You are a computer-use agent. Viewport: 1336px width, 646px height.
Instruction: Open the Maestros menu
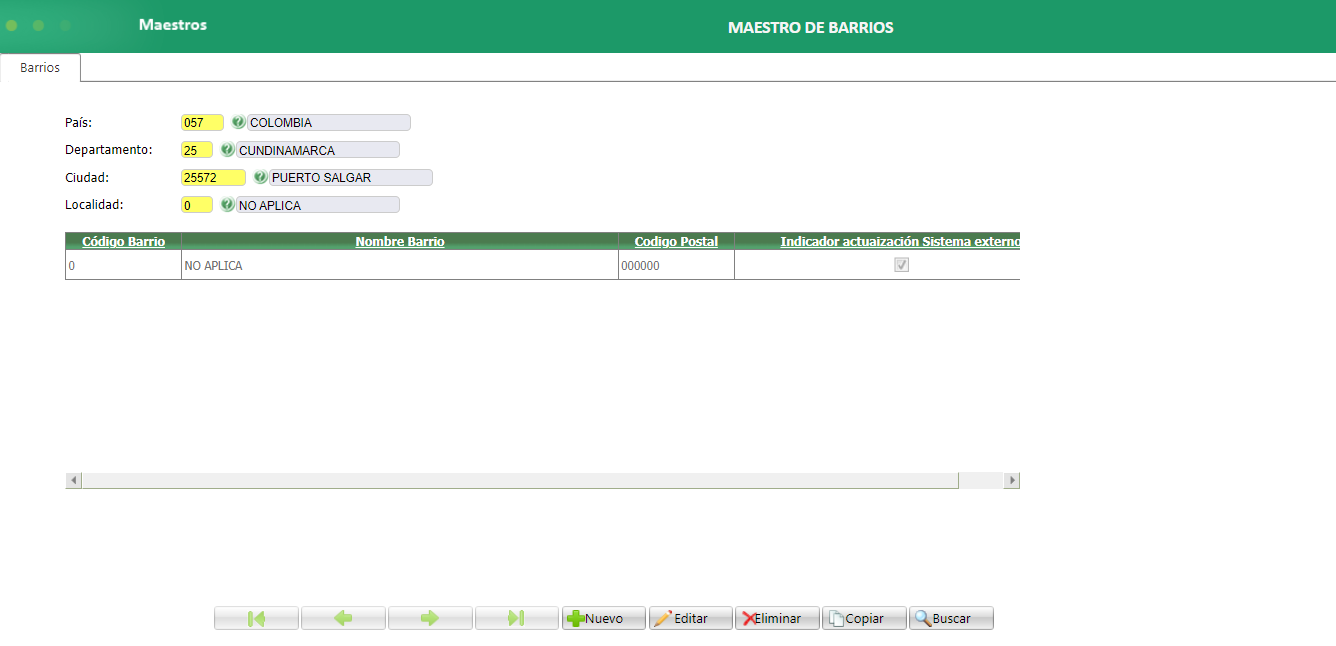click(173, 25)
